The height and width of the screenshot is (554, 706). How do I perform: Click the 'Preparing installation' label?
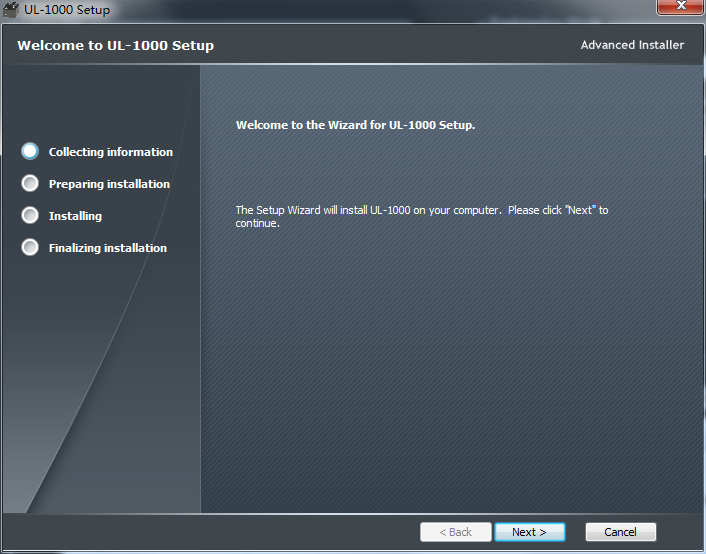[x=109, y=184]
